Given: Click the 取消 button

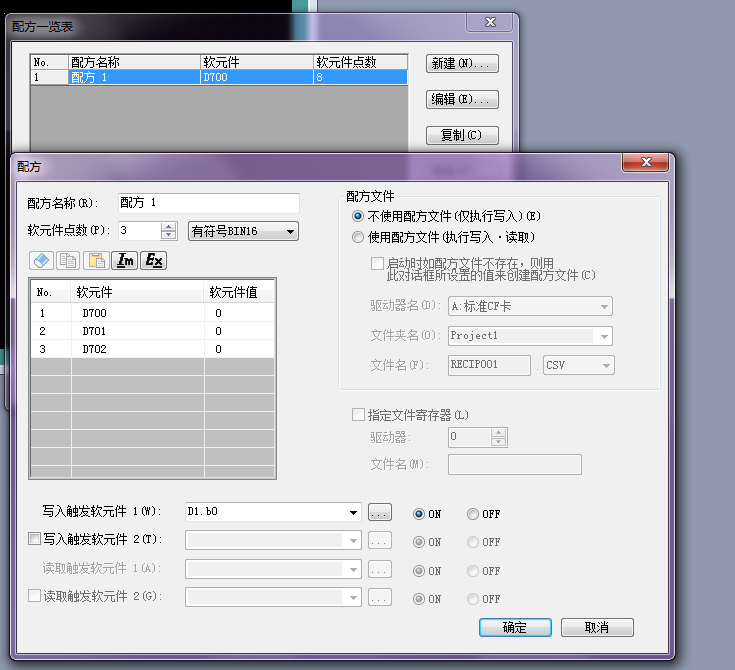Looking at the screenshot, I should (597, 628).
